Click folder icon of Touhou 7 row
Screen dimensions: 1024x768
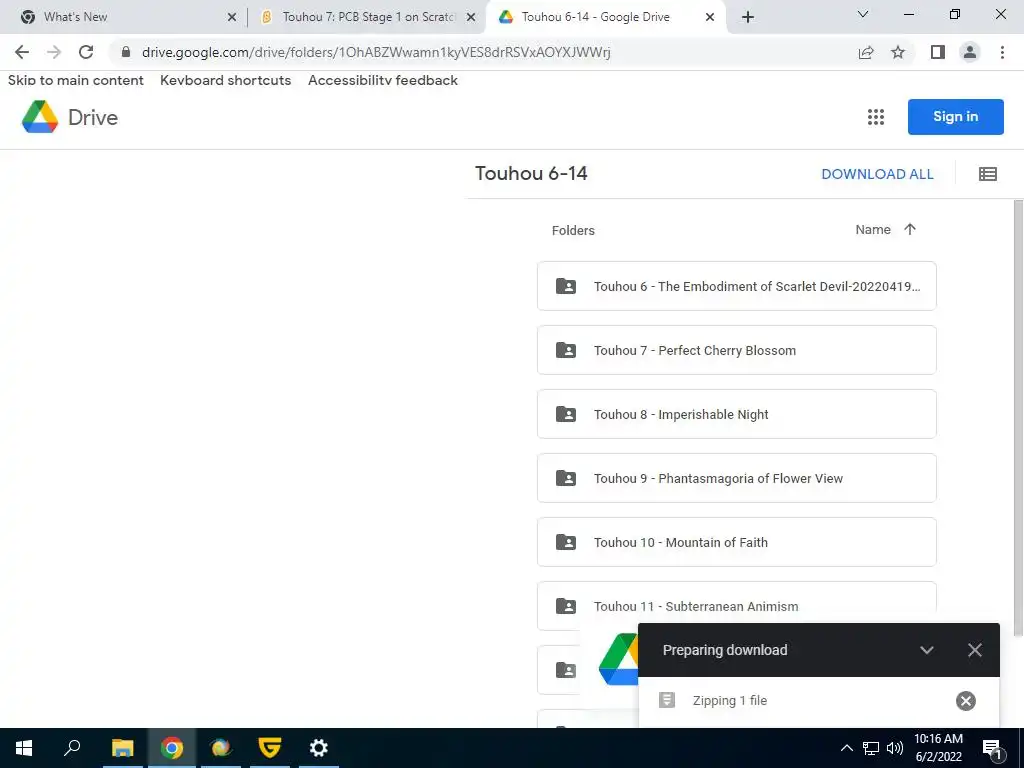566,350
